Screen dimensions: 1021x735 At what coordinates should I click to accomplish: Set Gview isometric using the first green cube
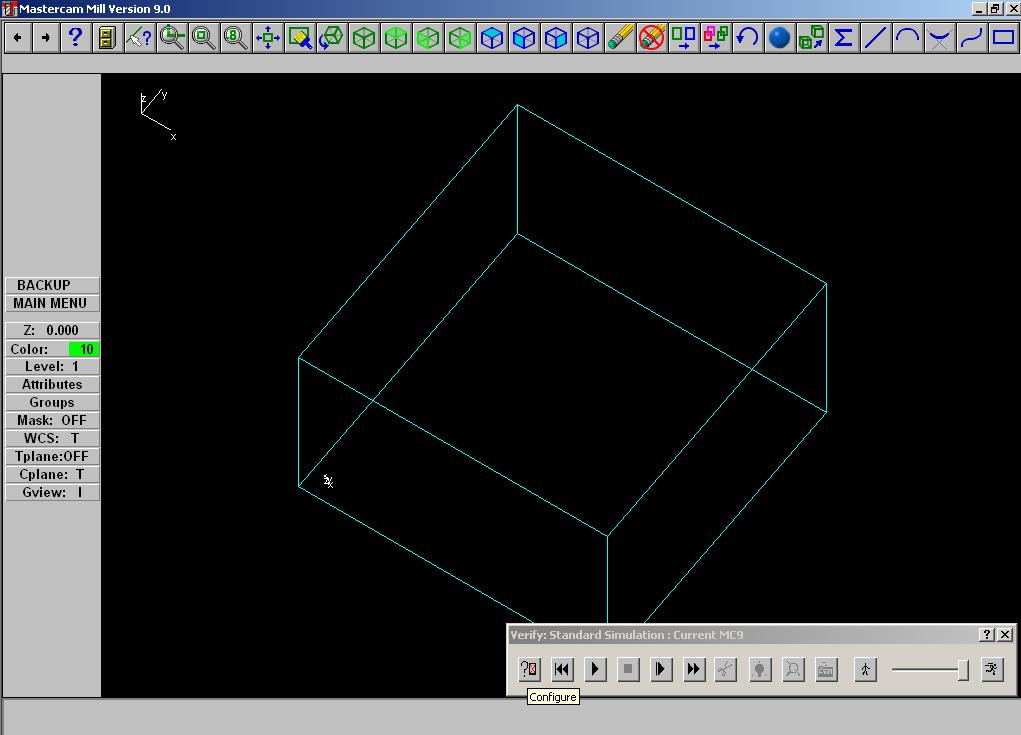pyautogui.click(x=364, y=38)
